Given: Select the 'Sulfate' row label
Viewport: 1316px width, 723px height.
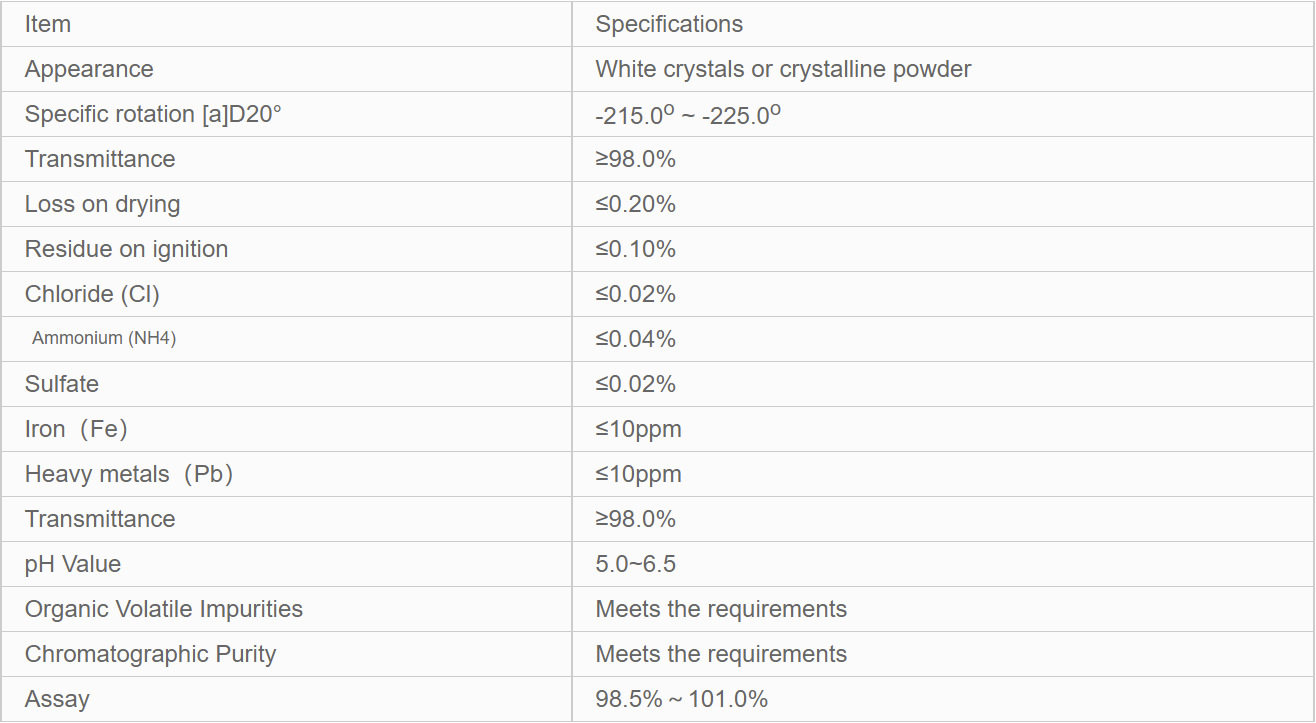Looking at the screenshot, I should 62,384.
